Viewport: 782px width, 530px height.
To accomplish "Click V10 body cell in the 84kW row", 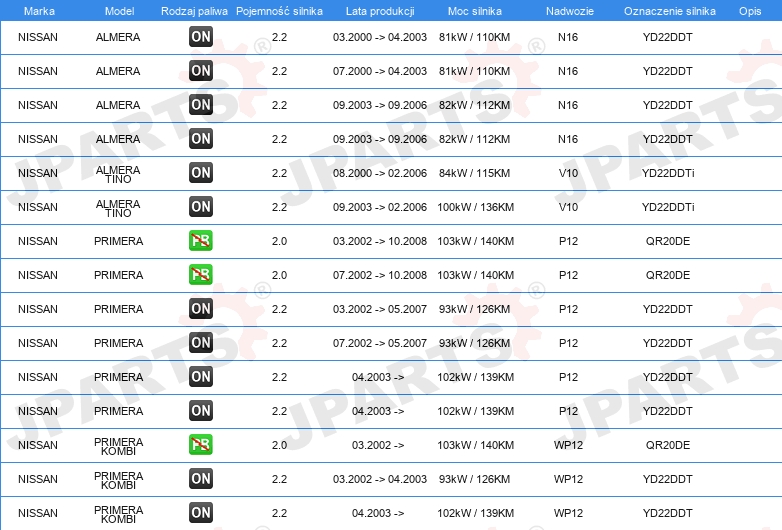I will click(x=568, y=173).
